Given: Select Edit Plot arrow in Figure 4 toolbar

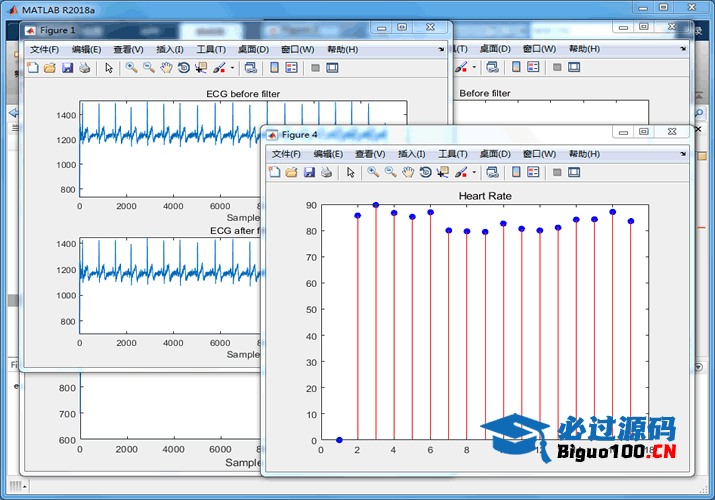Looking at the screenshot, I should click(351, 172).
